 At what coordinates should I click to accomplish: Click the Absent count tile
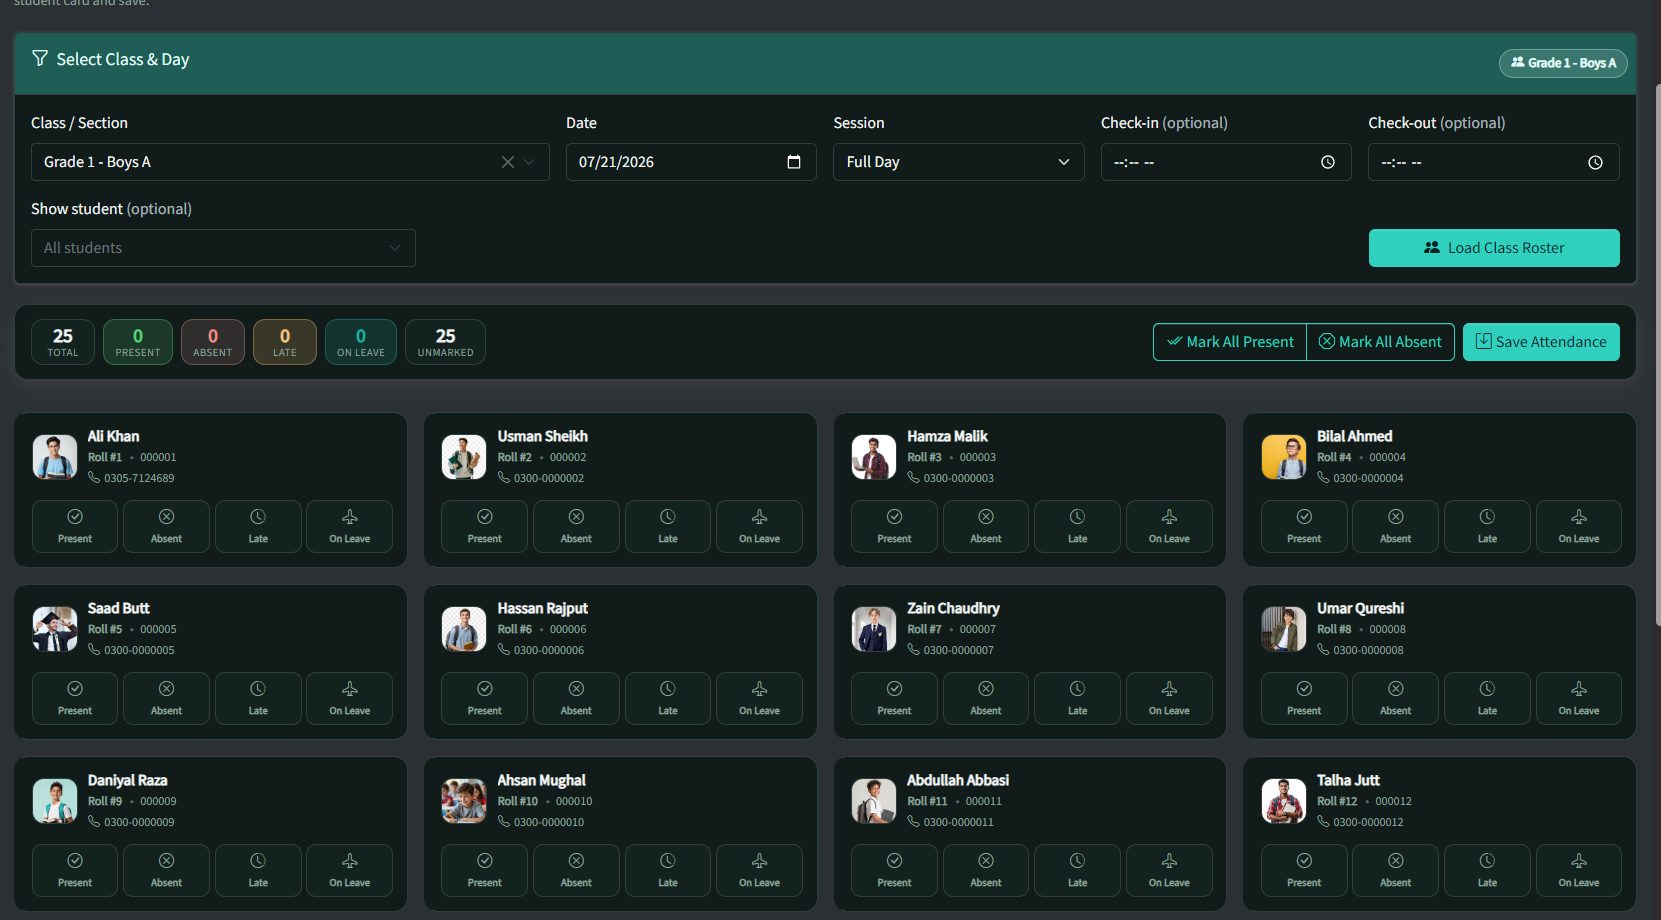click(x=213, y=342)
